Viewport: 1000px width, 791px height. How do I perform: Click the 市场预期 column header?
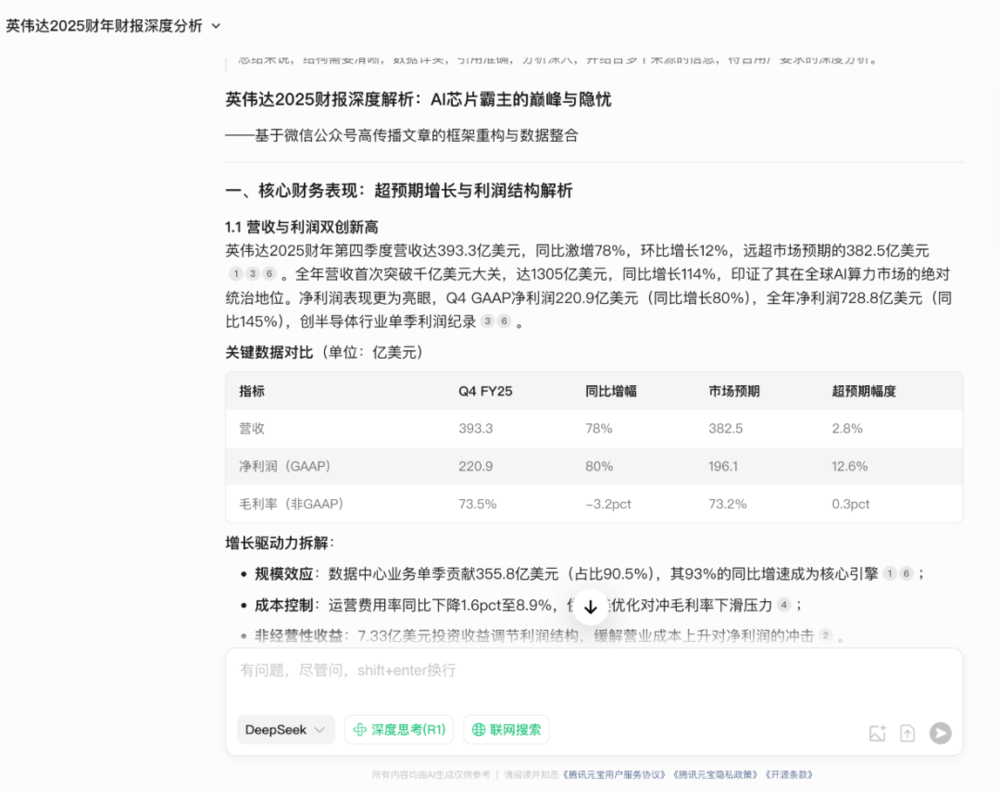pos(733,391)
